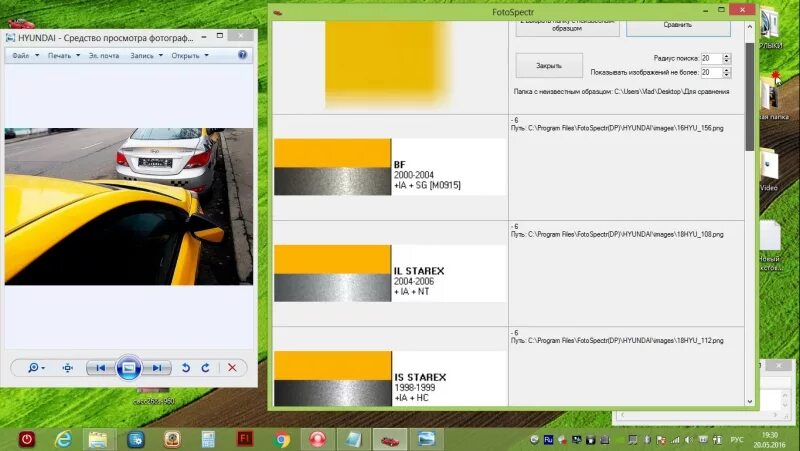Switch to FotoSpectr red car taskbar button

[390, 439]
